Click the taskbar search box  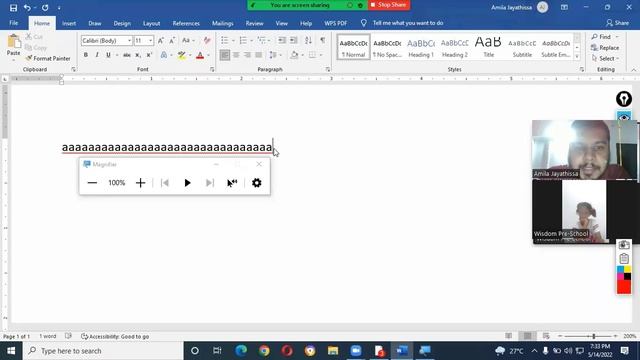(103, 351)
